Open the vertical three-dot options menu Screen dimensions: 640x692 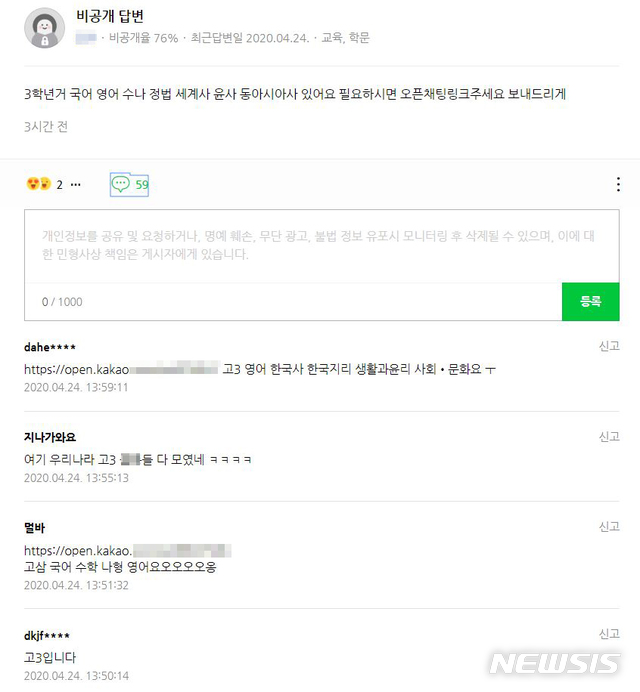click(x=618, y=184)
